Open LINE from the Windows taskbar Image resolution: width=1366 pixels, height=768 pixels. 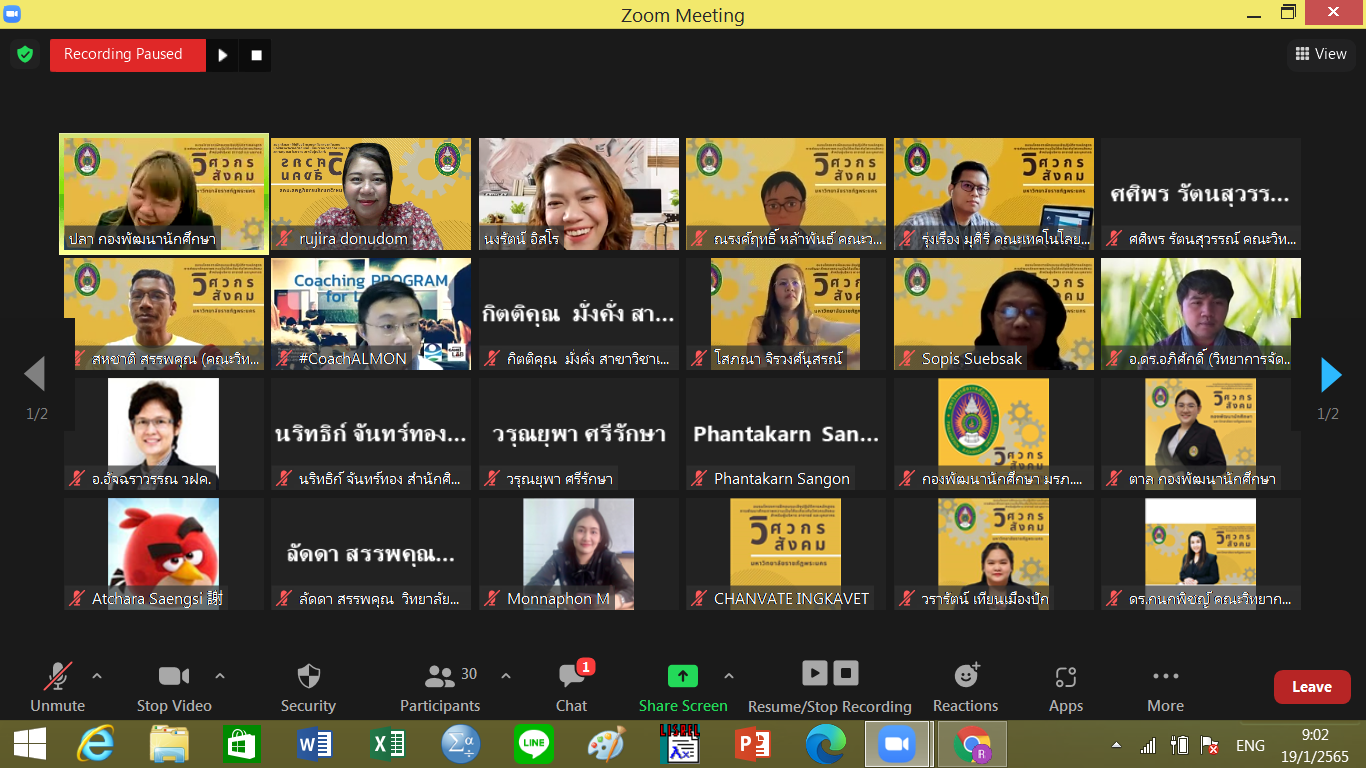533,745
